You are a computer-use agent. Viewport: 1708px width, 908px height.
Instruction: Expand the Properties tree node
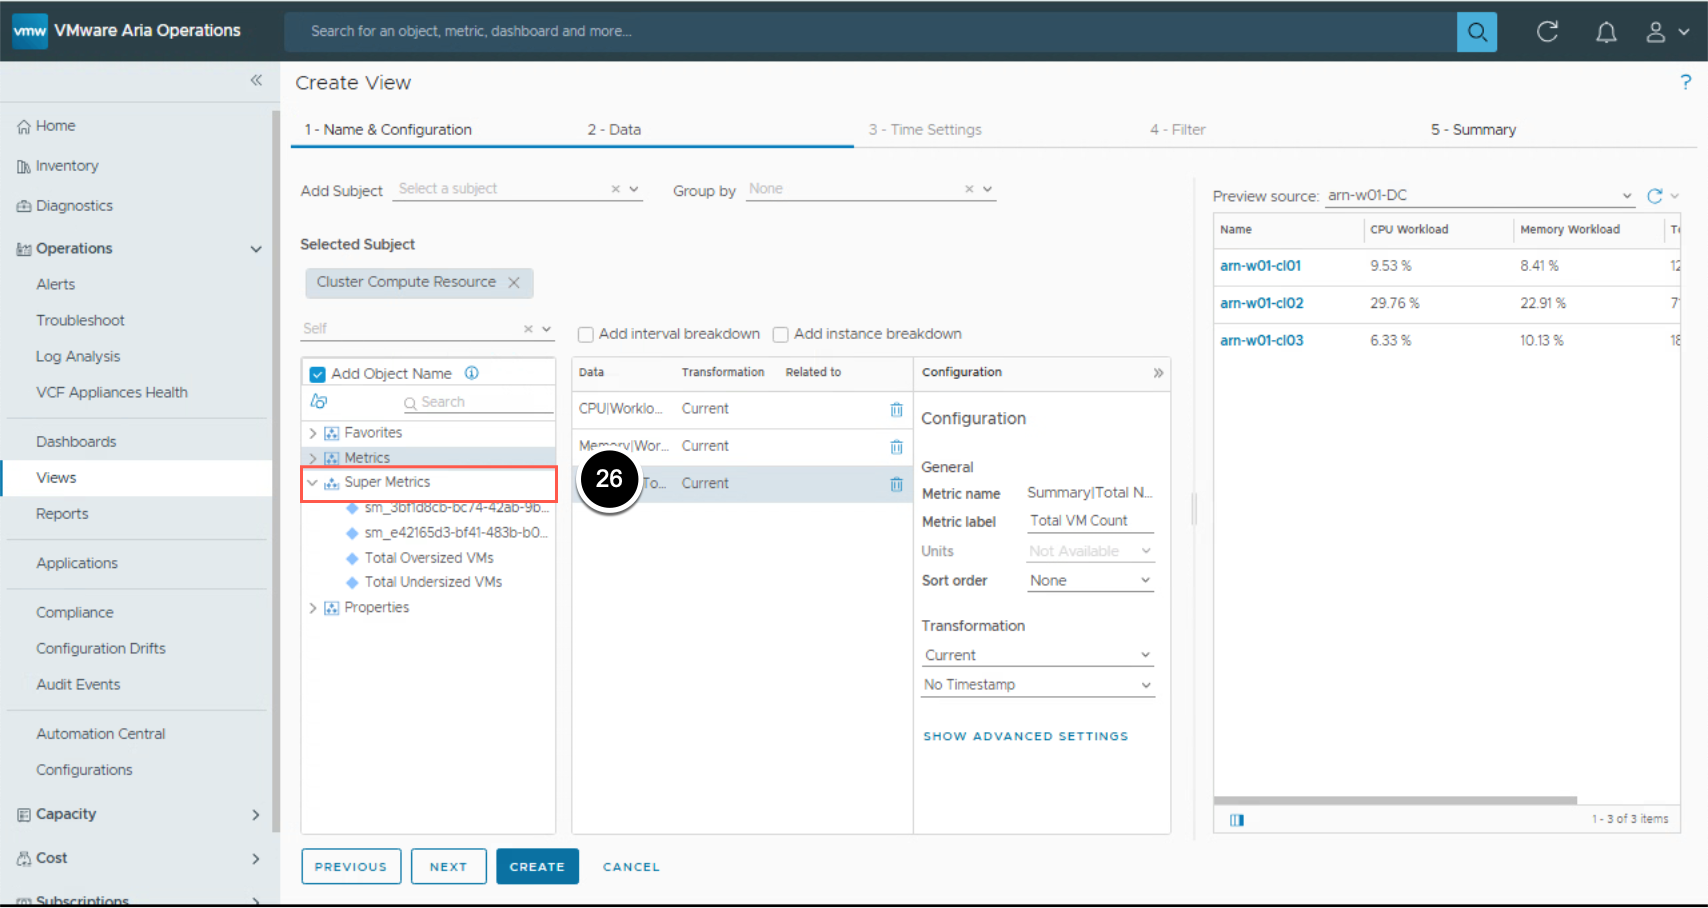click(313, 608)
